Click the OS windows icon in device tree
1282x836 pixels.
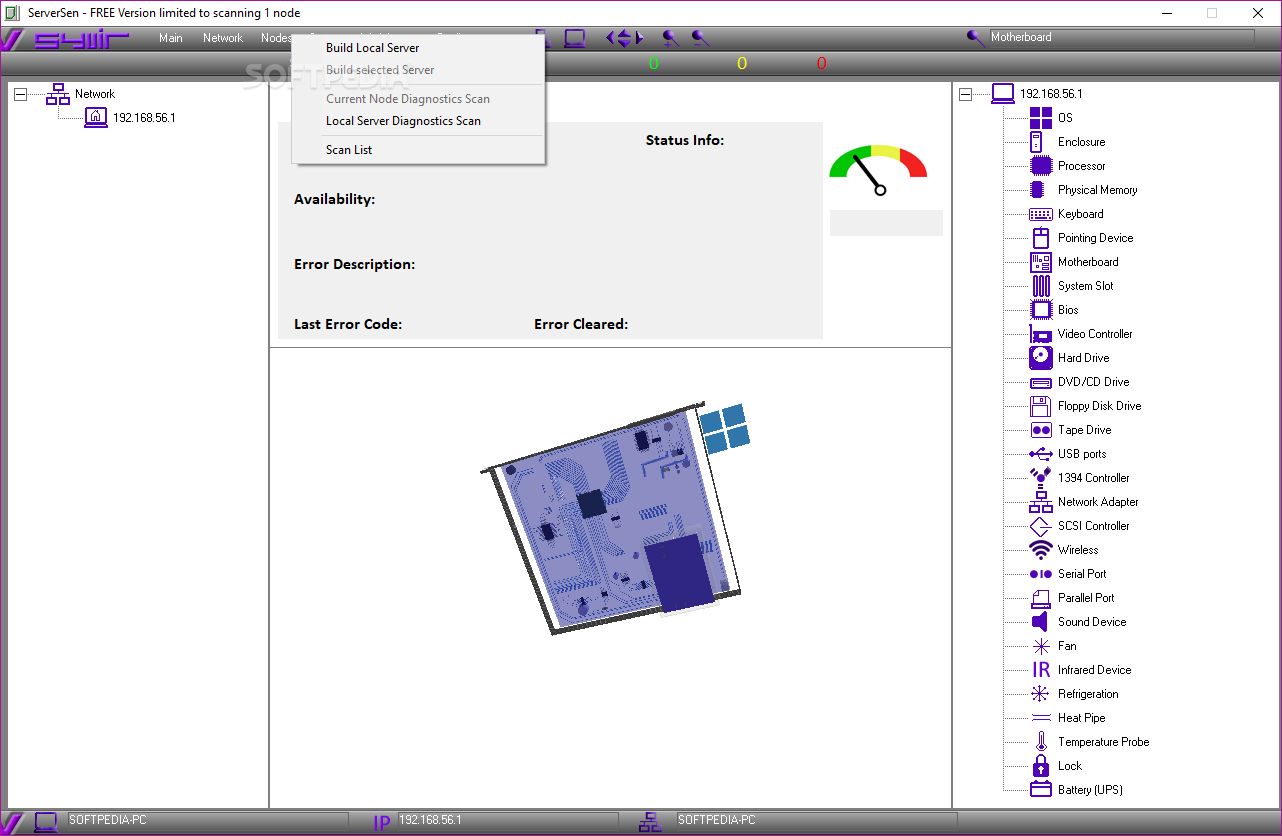1041,118
